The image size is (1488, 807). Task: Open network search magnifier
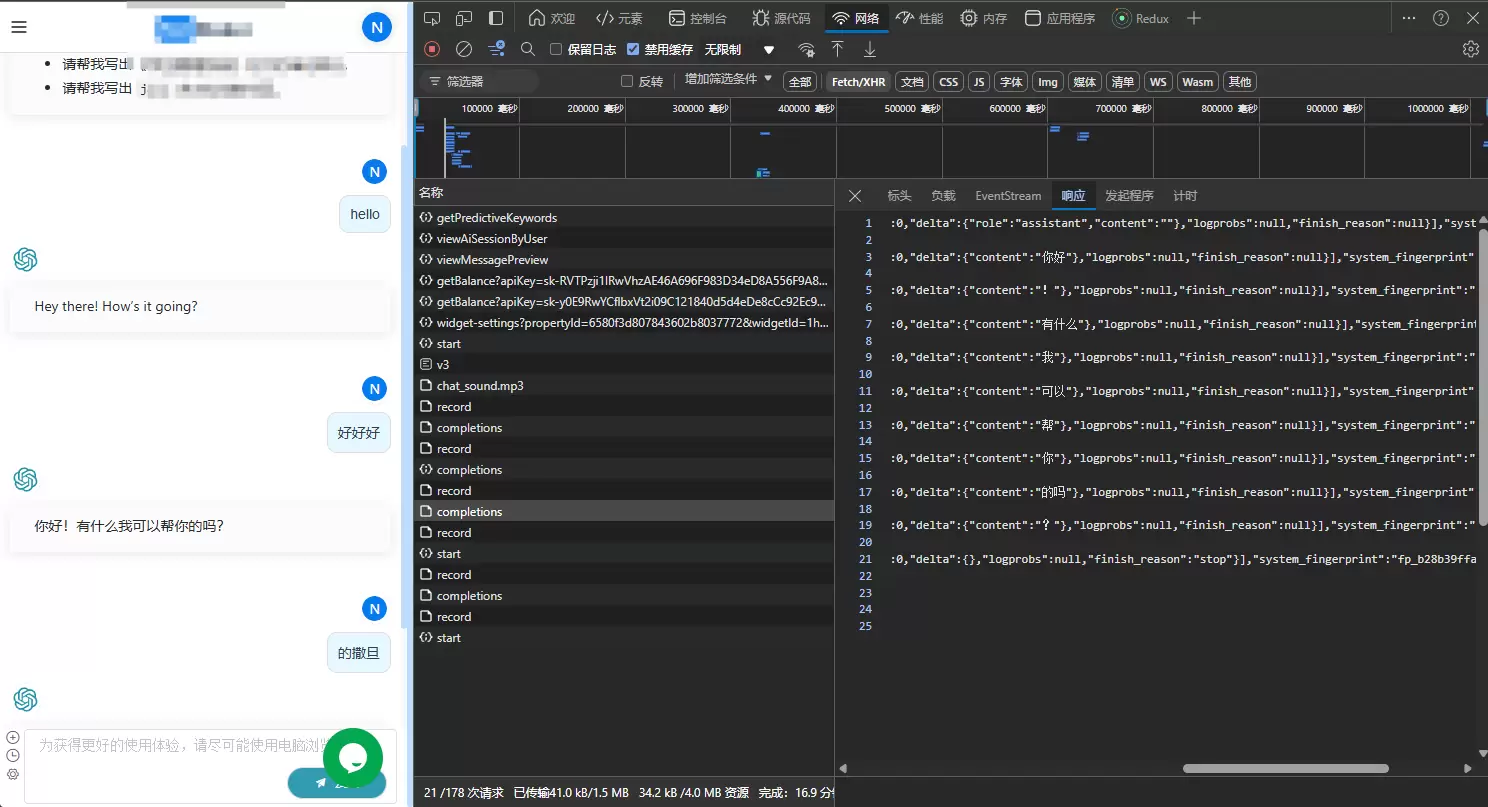click(528, 49)
